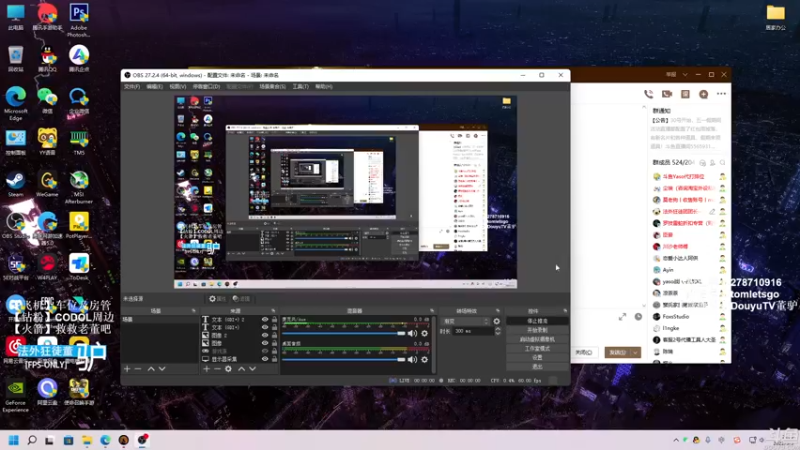Add a new source in Sources panel
This screenshot has height=450, width=800.
[207, 368]
